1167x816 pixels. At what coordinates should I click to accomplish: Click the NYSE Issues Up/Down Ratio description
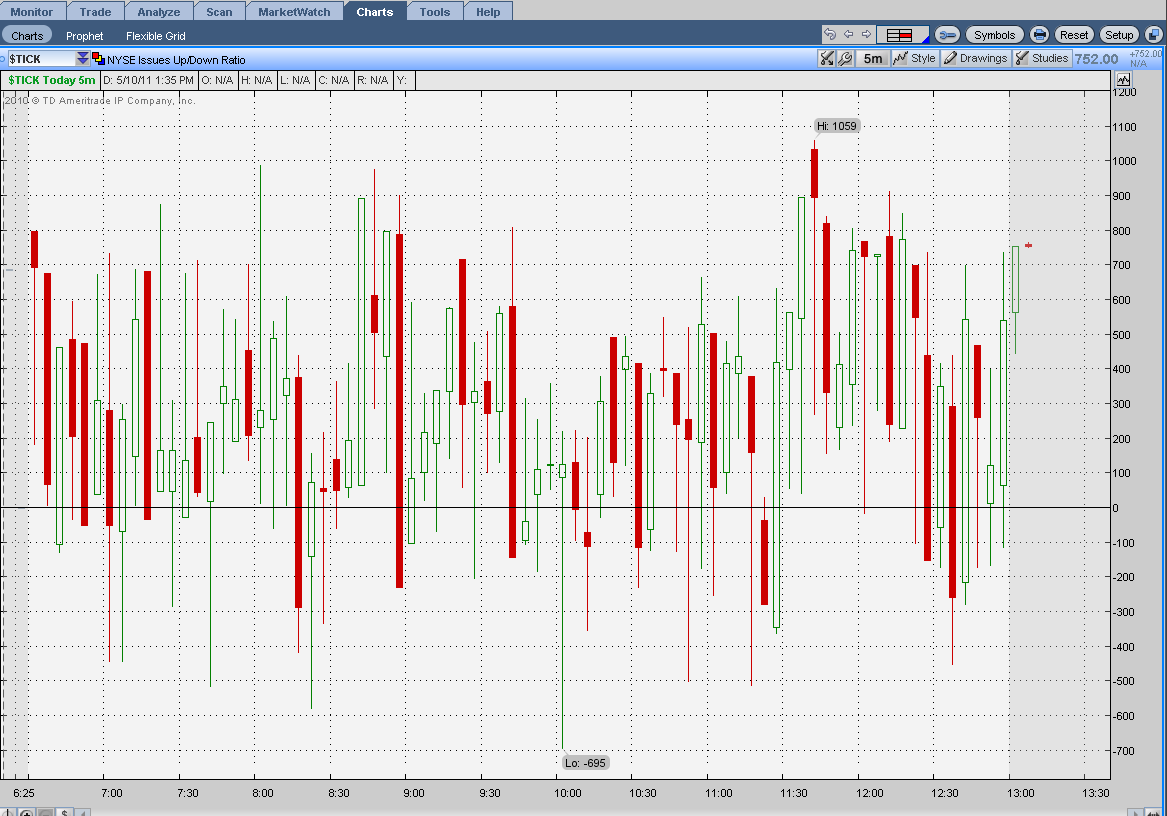(176, 60)
